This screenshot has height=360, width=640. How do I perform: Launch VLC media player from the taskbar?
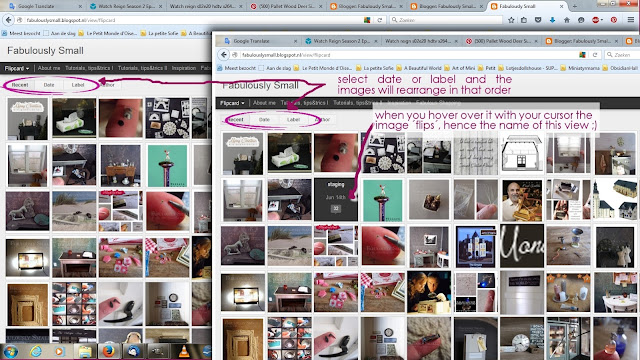184,351
